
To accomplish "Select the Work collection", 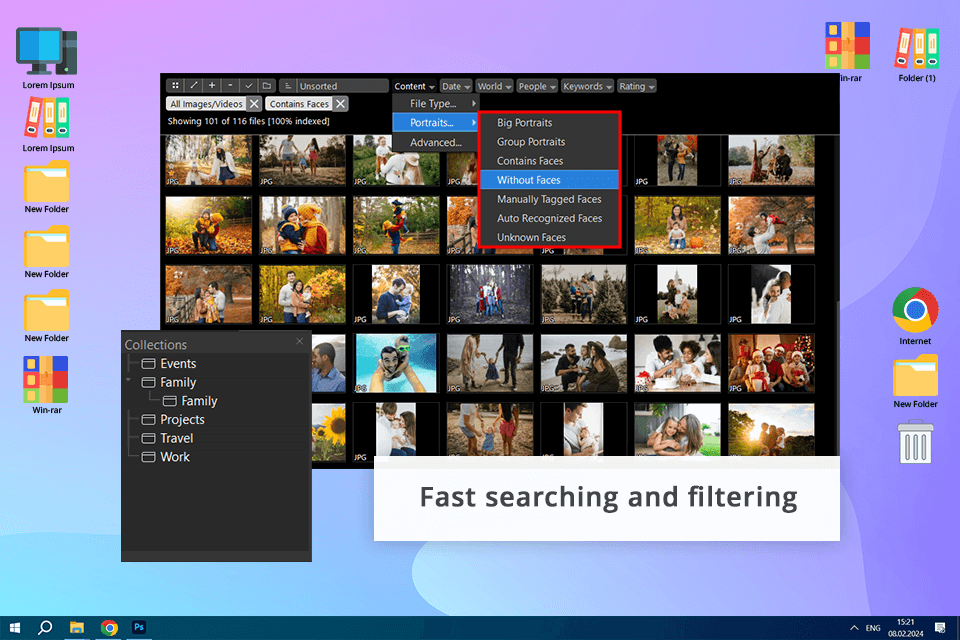I will tap(165, 457).
